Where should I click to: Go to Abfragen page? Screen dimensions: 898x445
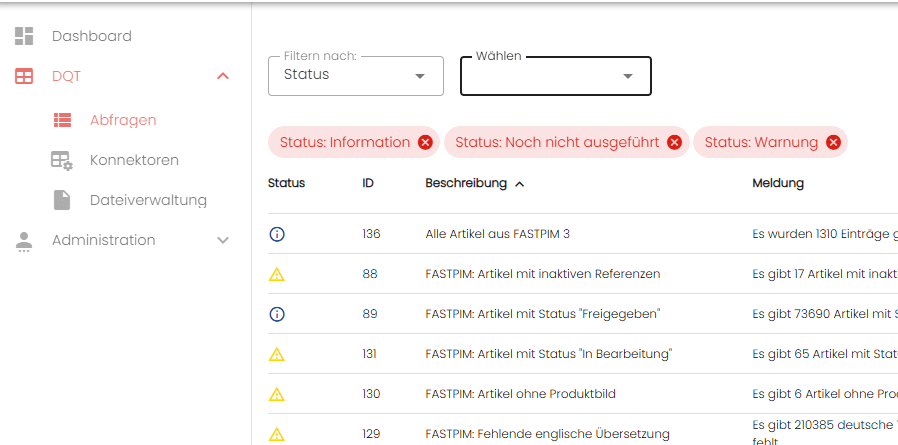pyautogui.click(x=123, y=120)
